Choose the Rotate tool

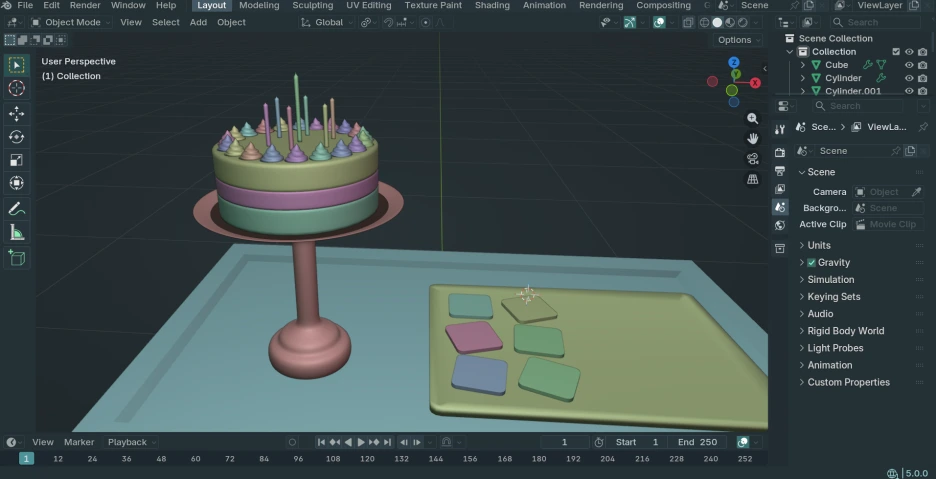click(17, 137)
